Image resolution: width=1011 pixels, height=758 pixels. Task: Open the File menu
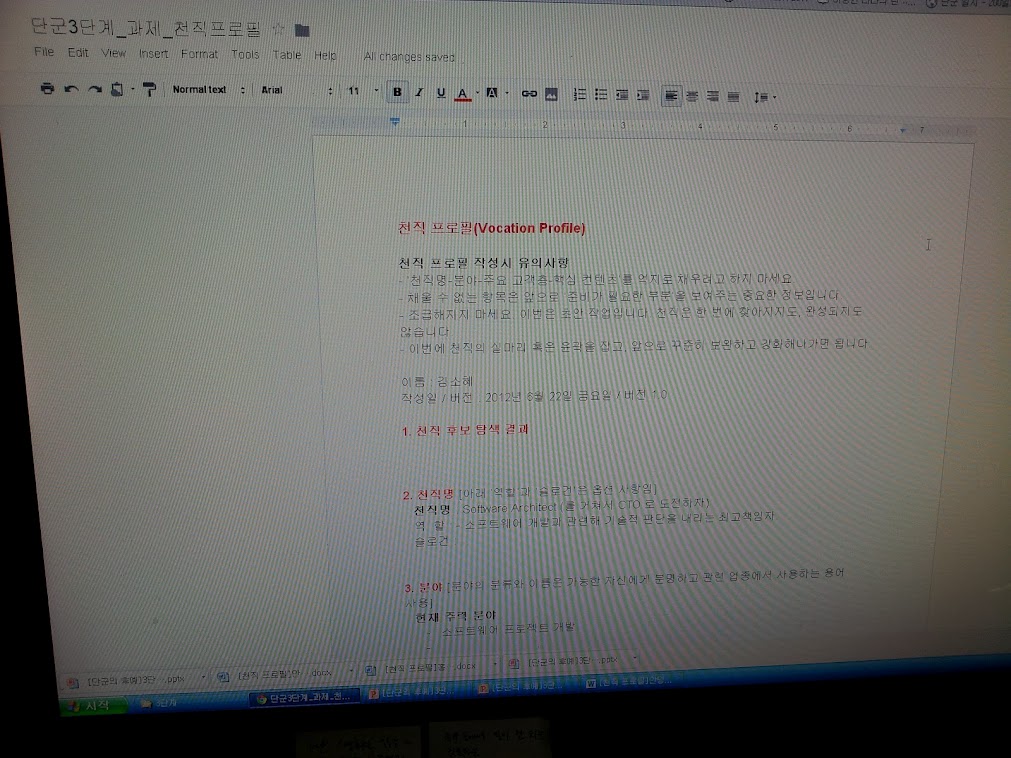pyautogui.click(x=44, y=53)
